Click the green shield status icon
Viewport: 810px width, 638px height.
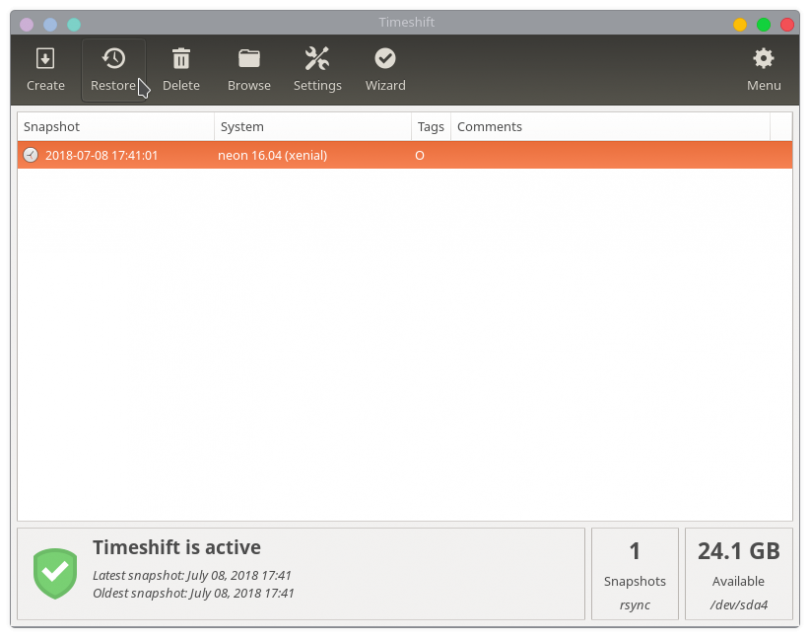pos(54,573)
